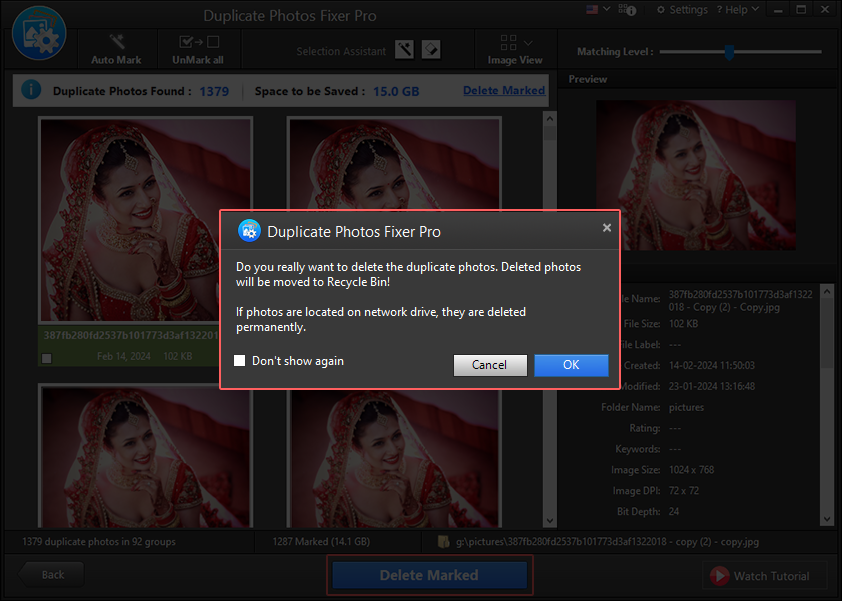Screen dimensions: 842x601
Task: Select the upper-right duplicate photo thumbnail
Action: pyautogui.click(x=394, y=164)
